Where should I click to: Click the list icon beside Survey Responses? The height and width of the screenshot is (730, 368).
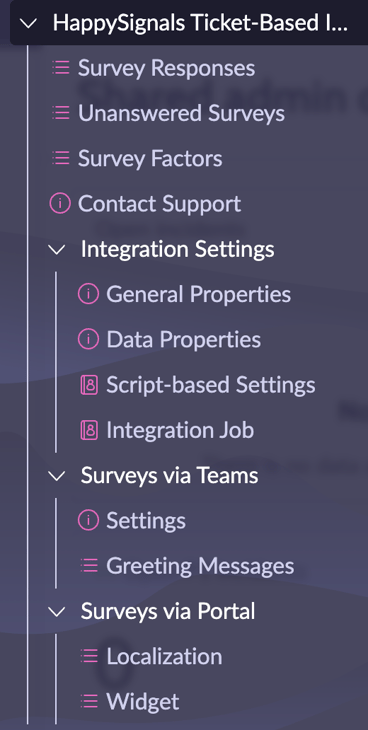[61, 68]
